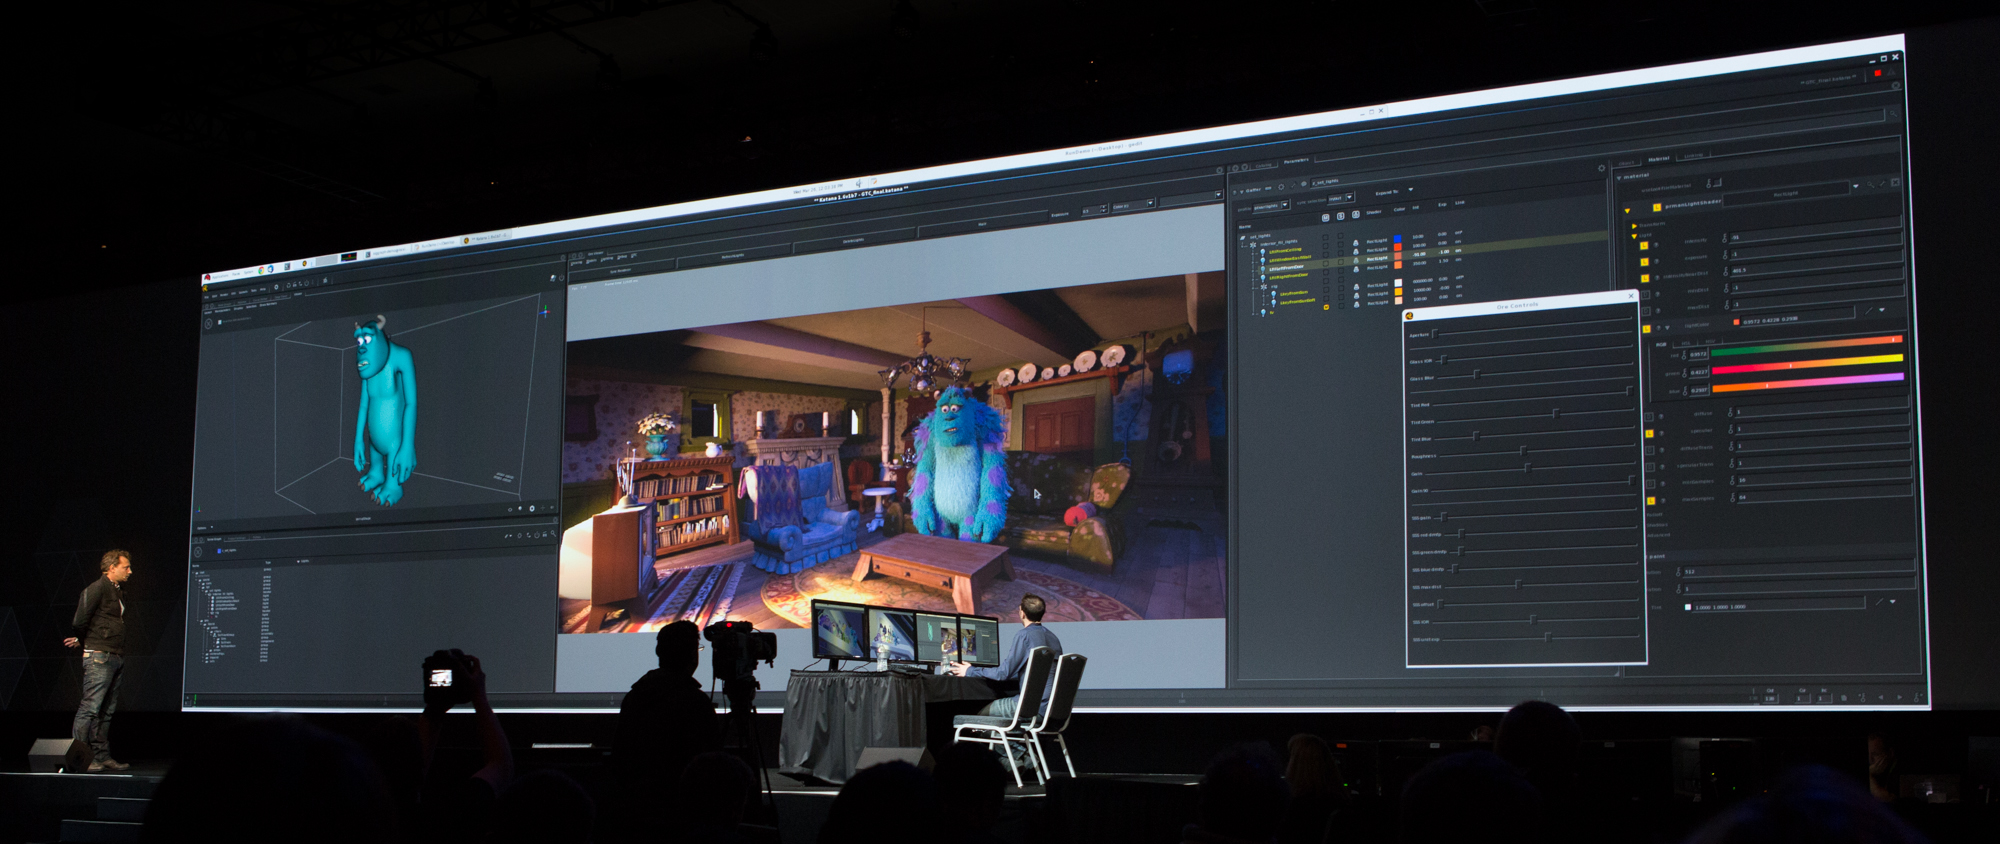2000x844 pixels.
Task: Click the orange lightColor swatch
Action: click(1736, 322)
